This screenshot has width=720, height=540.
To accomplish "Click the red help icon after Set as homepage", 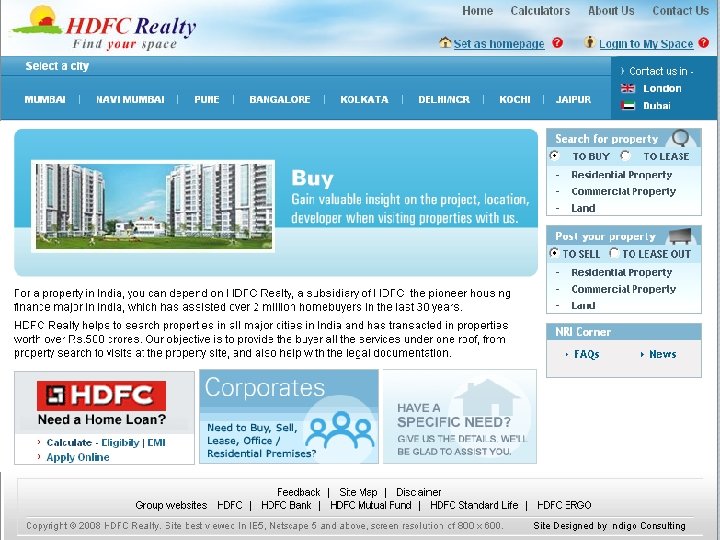I will click(557, 43).
